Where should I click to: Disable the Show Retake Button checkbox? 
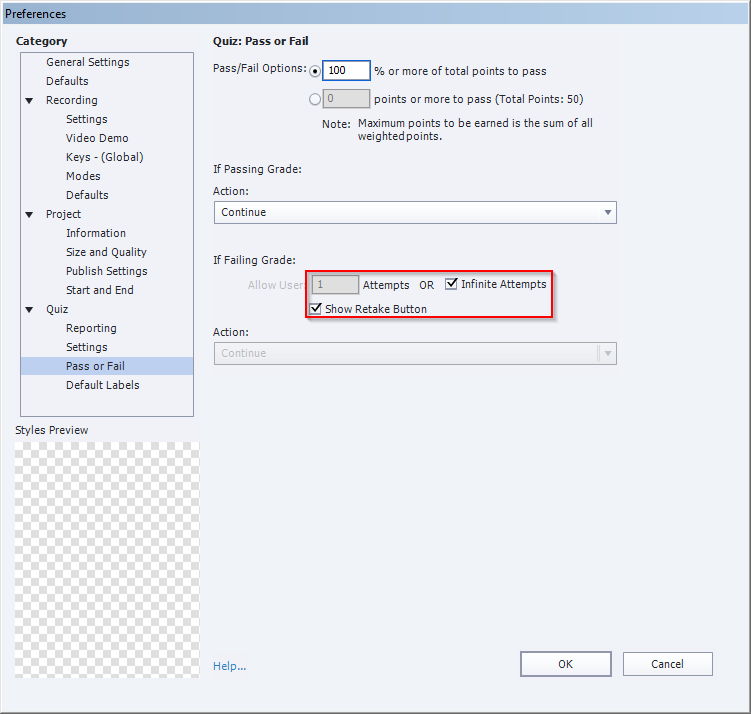pyautogui.click(x=316, y=309)
